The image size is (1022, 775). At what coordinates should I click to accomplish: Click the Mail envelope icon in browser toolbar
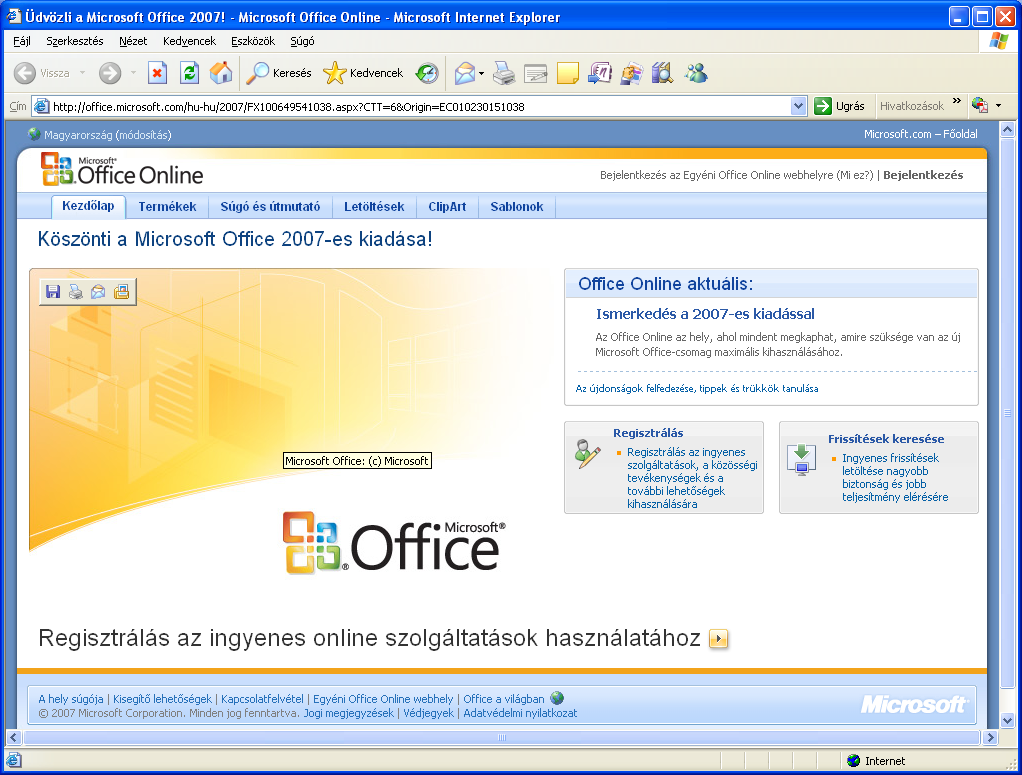[x=465, y=73]
